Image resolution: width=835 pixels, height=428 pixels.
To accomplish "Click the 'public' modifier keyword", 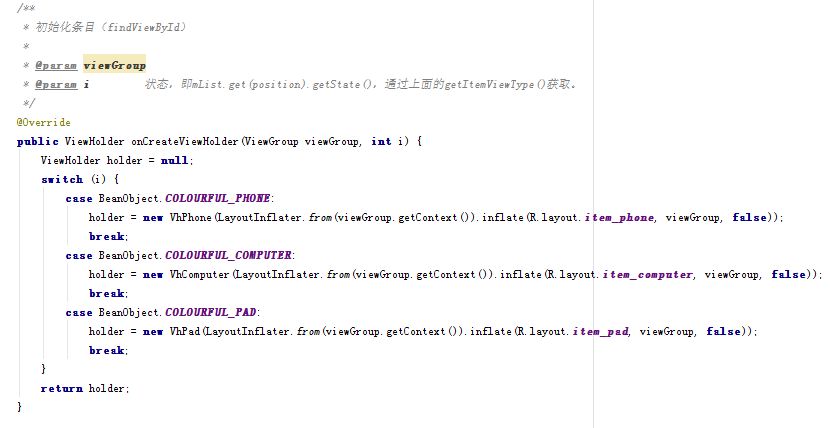I will coord(37,142).
